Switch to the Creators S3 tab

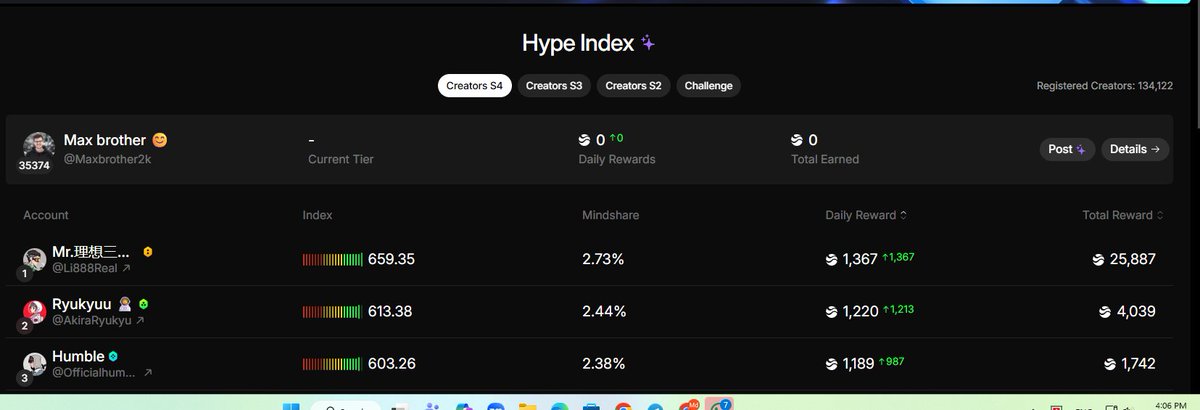pyautogui.click(x=554, y=86)
